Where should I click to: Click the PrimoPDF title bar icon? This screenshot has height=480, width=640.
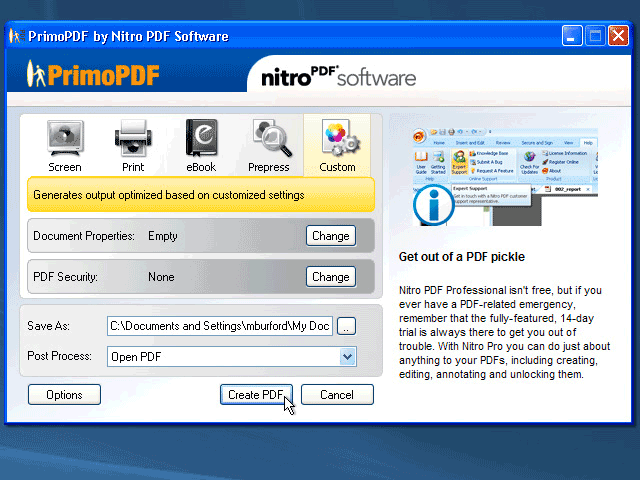pyautogui.click(x=16, y=36)
